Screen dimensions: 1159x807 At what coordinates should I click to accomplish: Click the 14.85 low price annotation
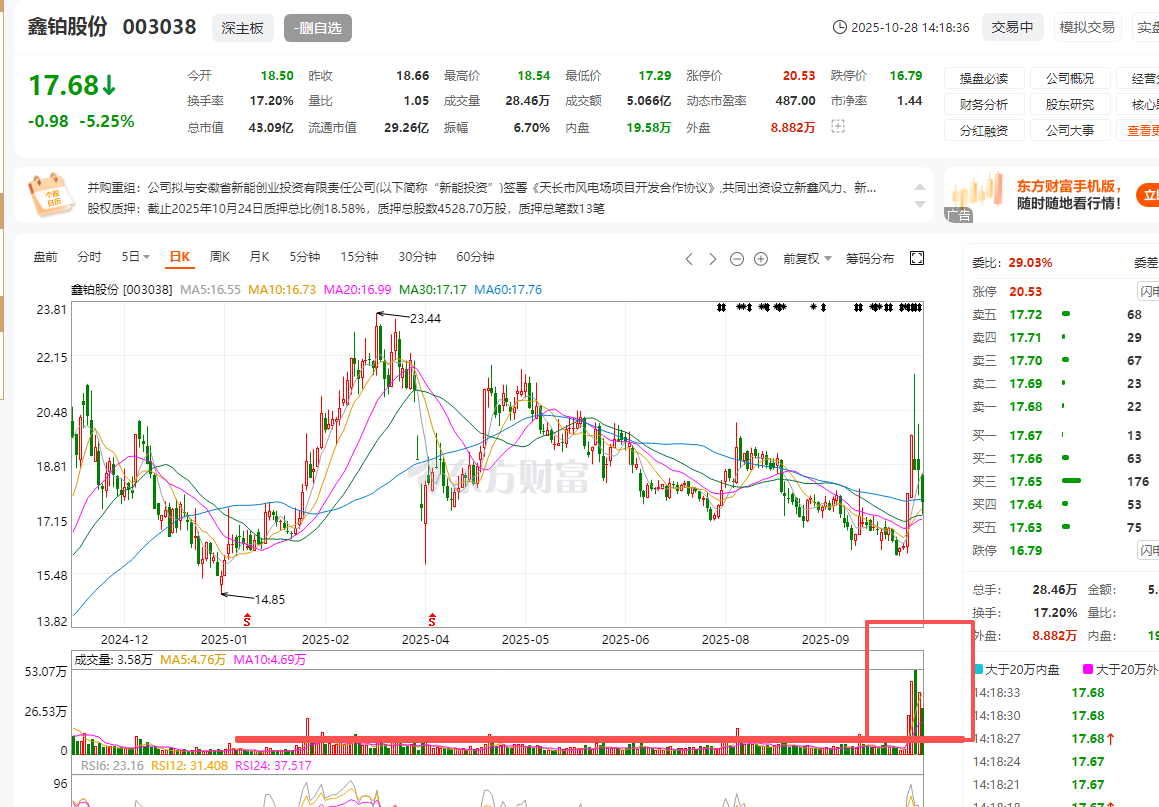tap(269, 599)
